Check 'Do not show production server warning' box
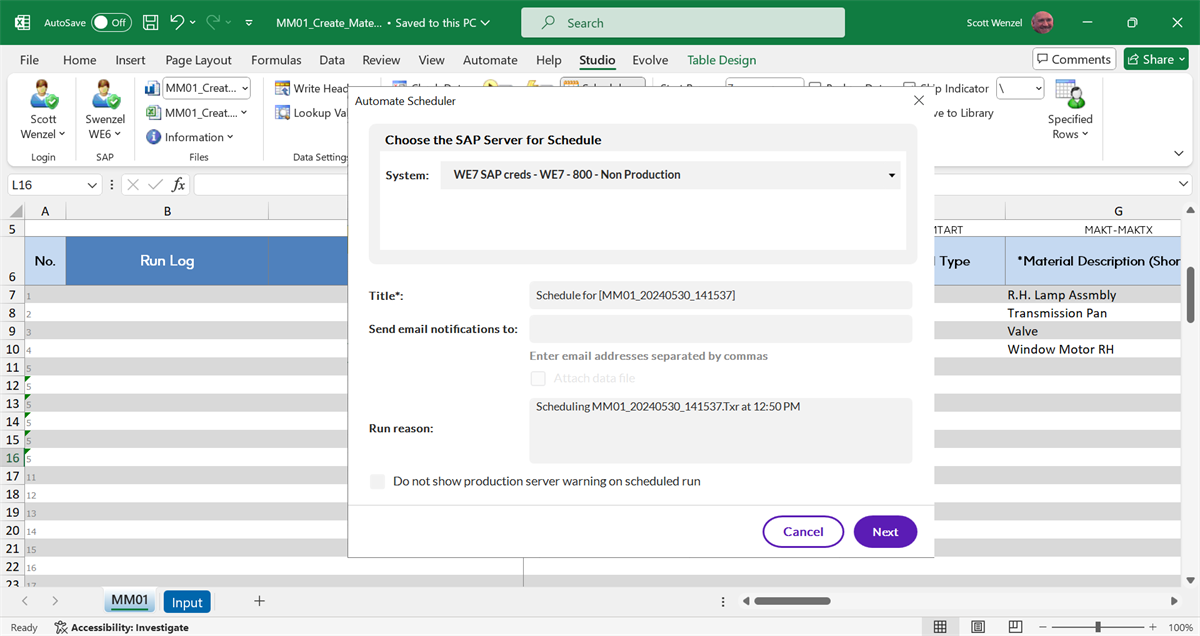Viewport: 1200px width, 636px height. (x=377, y=481)
